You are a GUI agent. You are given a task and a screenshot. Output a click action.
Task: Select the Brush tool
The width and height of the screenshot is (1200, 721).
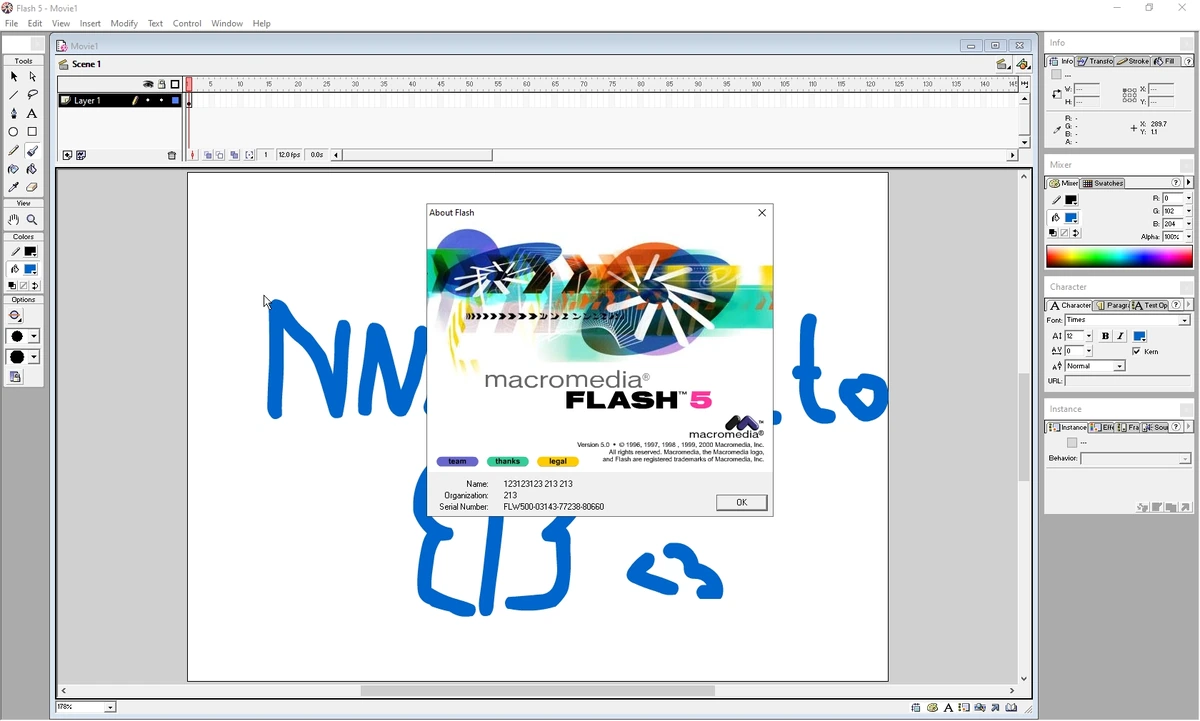[x=33, y=151]
